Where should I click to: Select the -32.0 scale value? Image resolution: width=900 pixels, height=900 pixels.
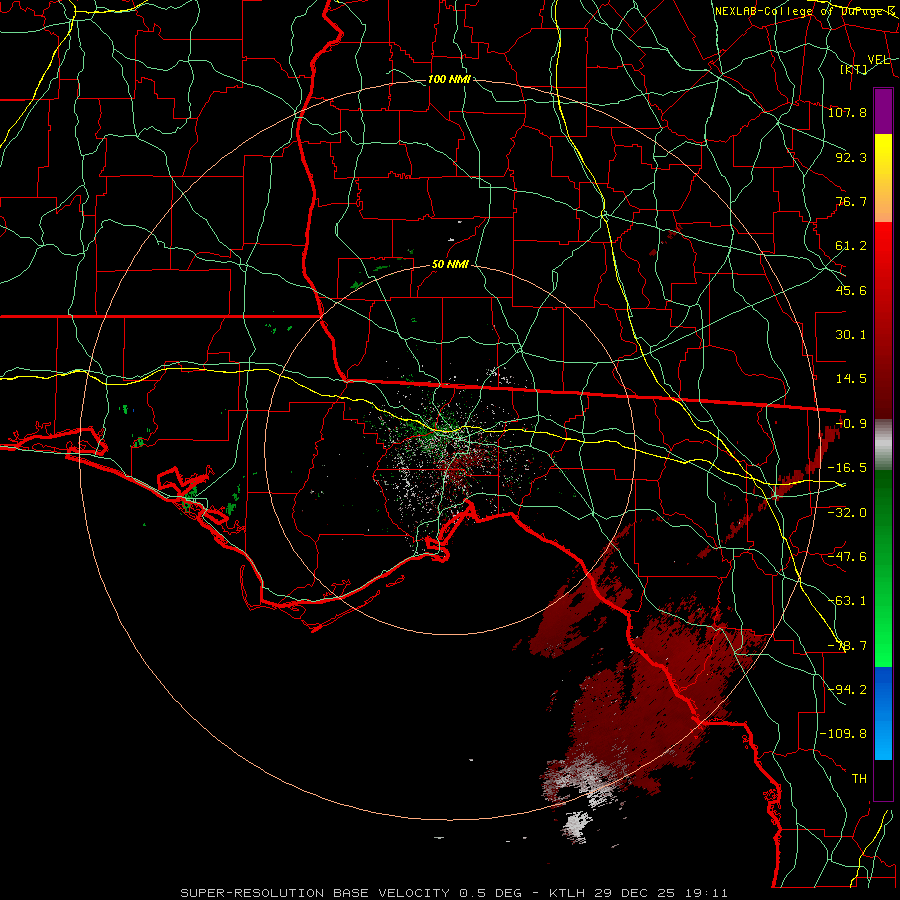pos(847,513)
